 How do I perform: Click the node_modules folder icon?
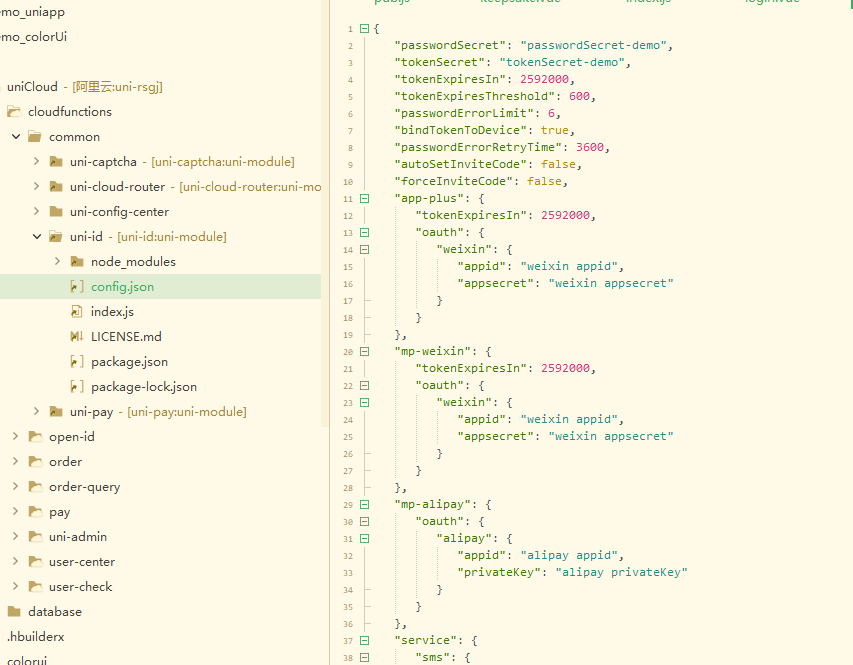coord(77,262)
